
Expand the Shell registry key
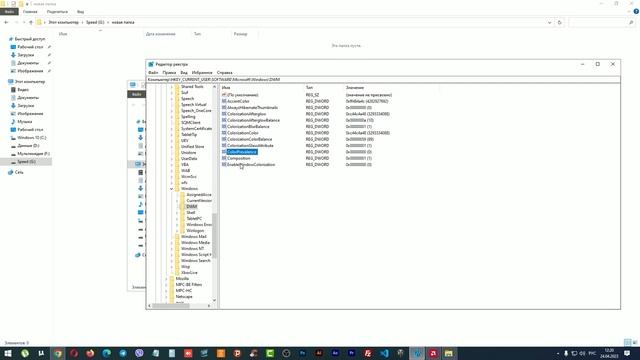pyautogui.click(x=177, y=213)
